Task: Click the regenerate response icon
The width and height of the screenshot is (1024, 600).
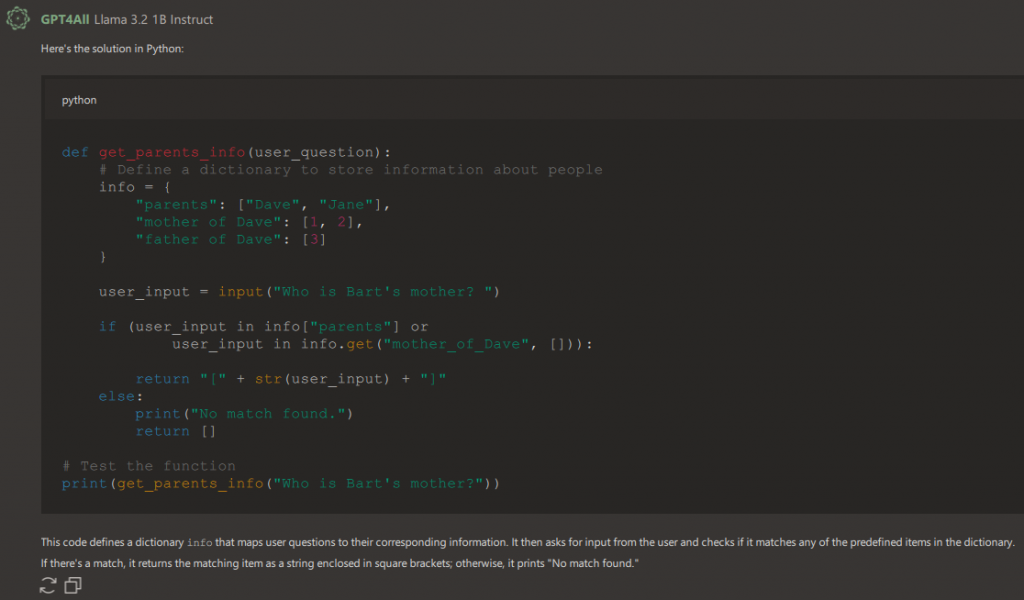Action: pos(48,586)
